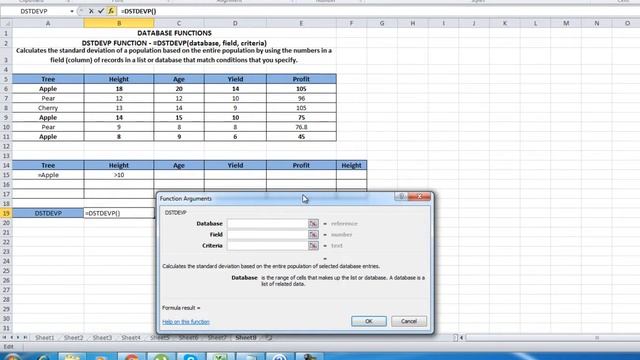Open Skype from the taskbar
The image size is (640, 360).
[191, 357]
